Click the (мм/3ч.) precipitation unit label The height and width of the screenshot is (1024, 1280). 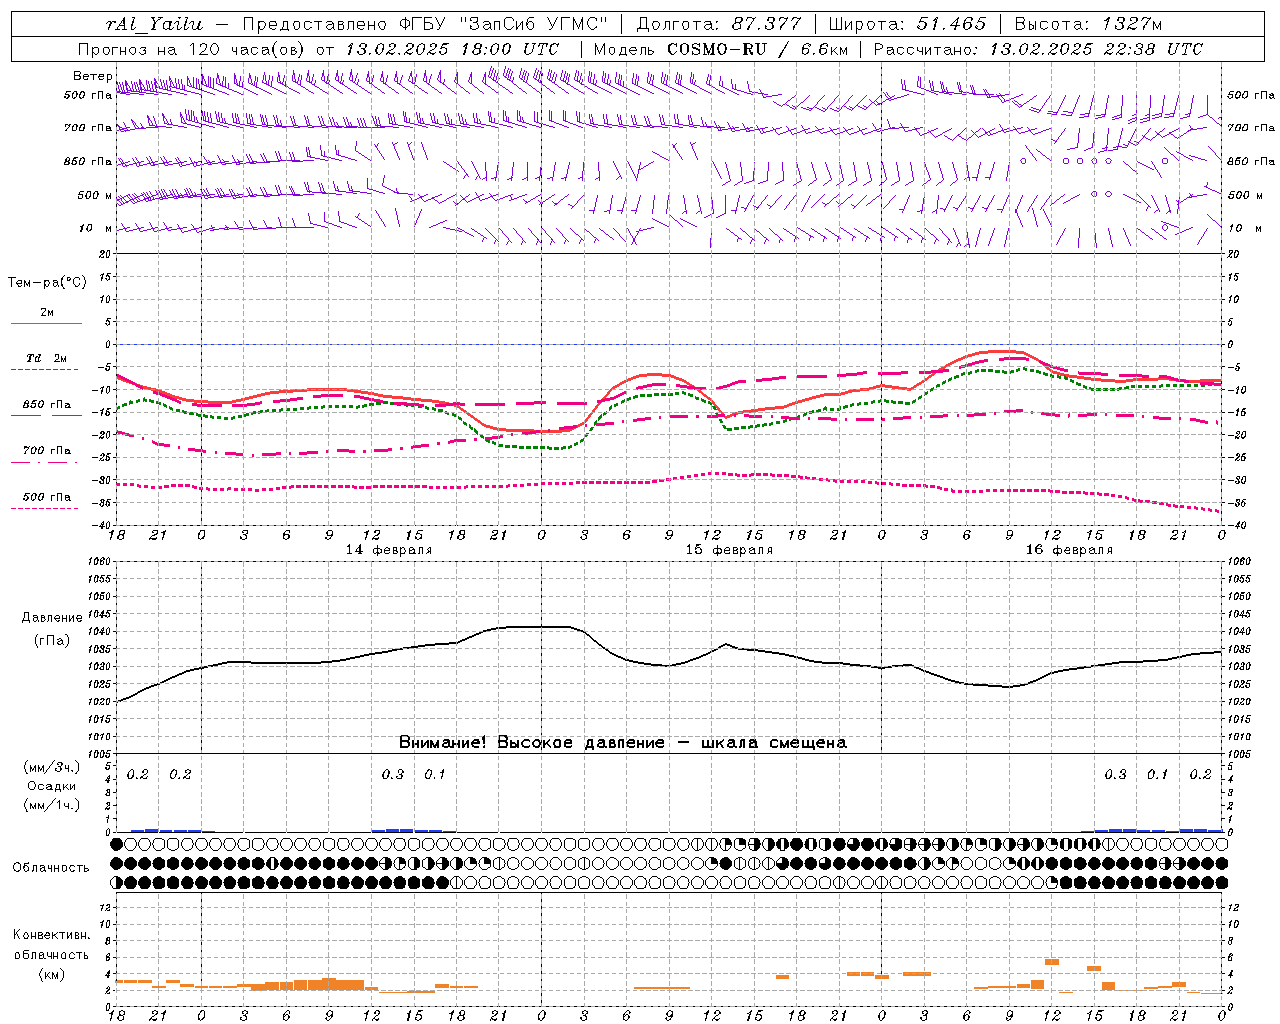[52, 768]
